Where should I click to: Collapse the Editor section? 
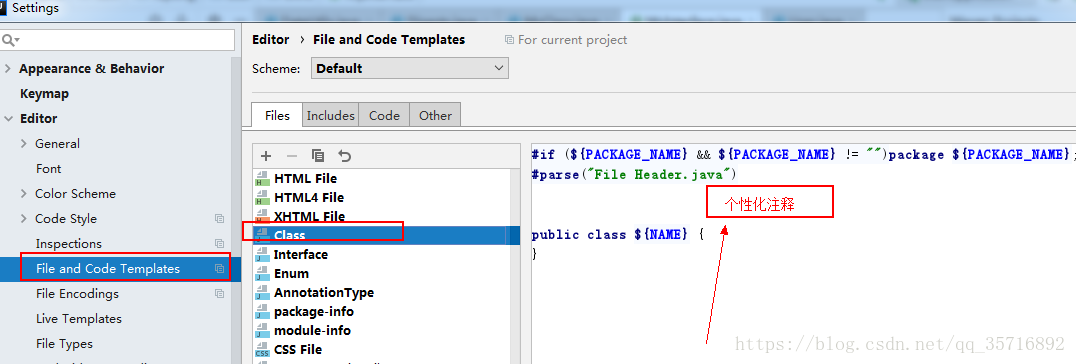click(8, 119)
